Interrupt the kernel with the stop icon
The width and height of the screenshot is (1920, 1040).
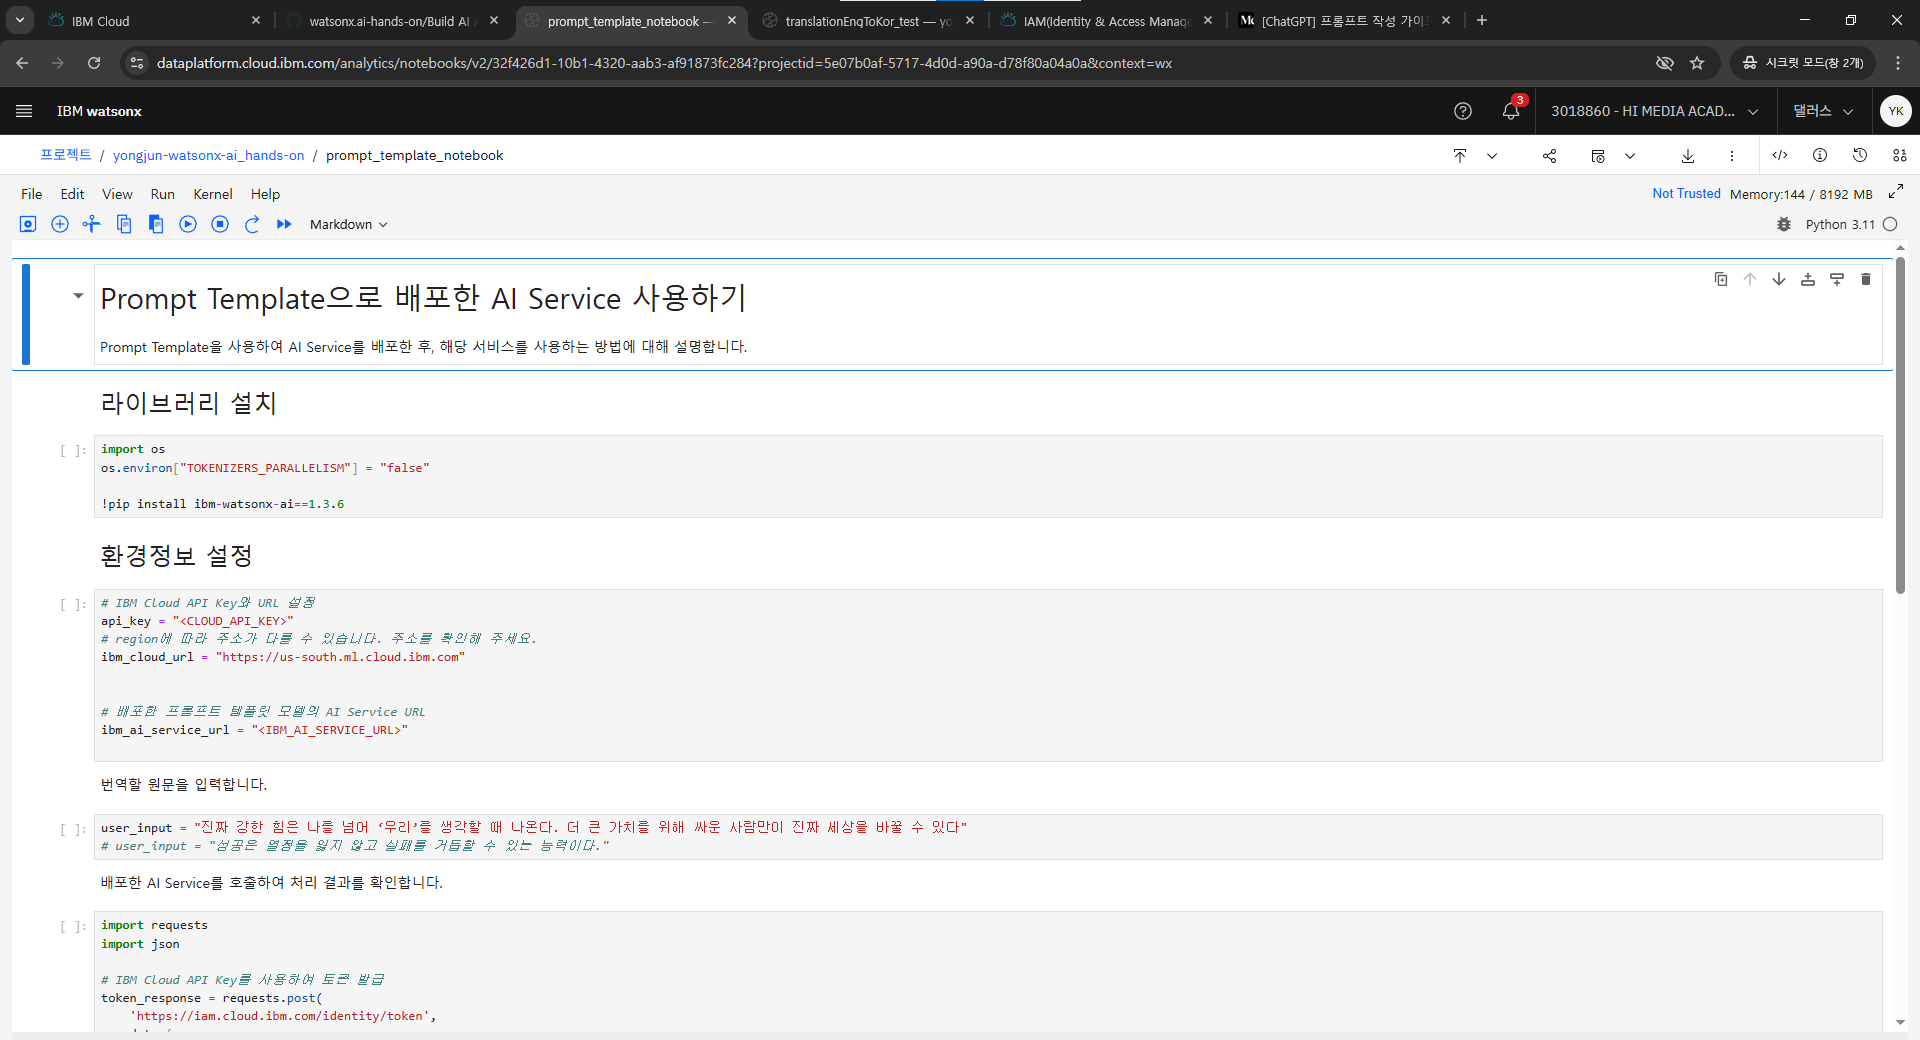[x=220, y=224]
